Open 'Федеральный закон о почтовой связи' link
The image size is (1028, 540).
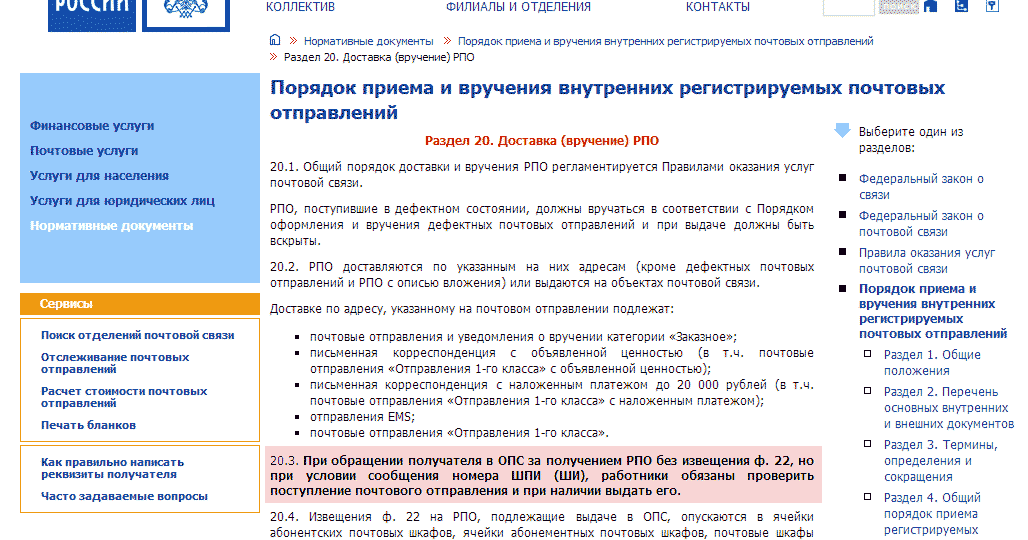click(921, 223)
